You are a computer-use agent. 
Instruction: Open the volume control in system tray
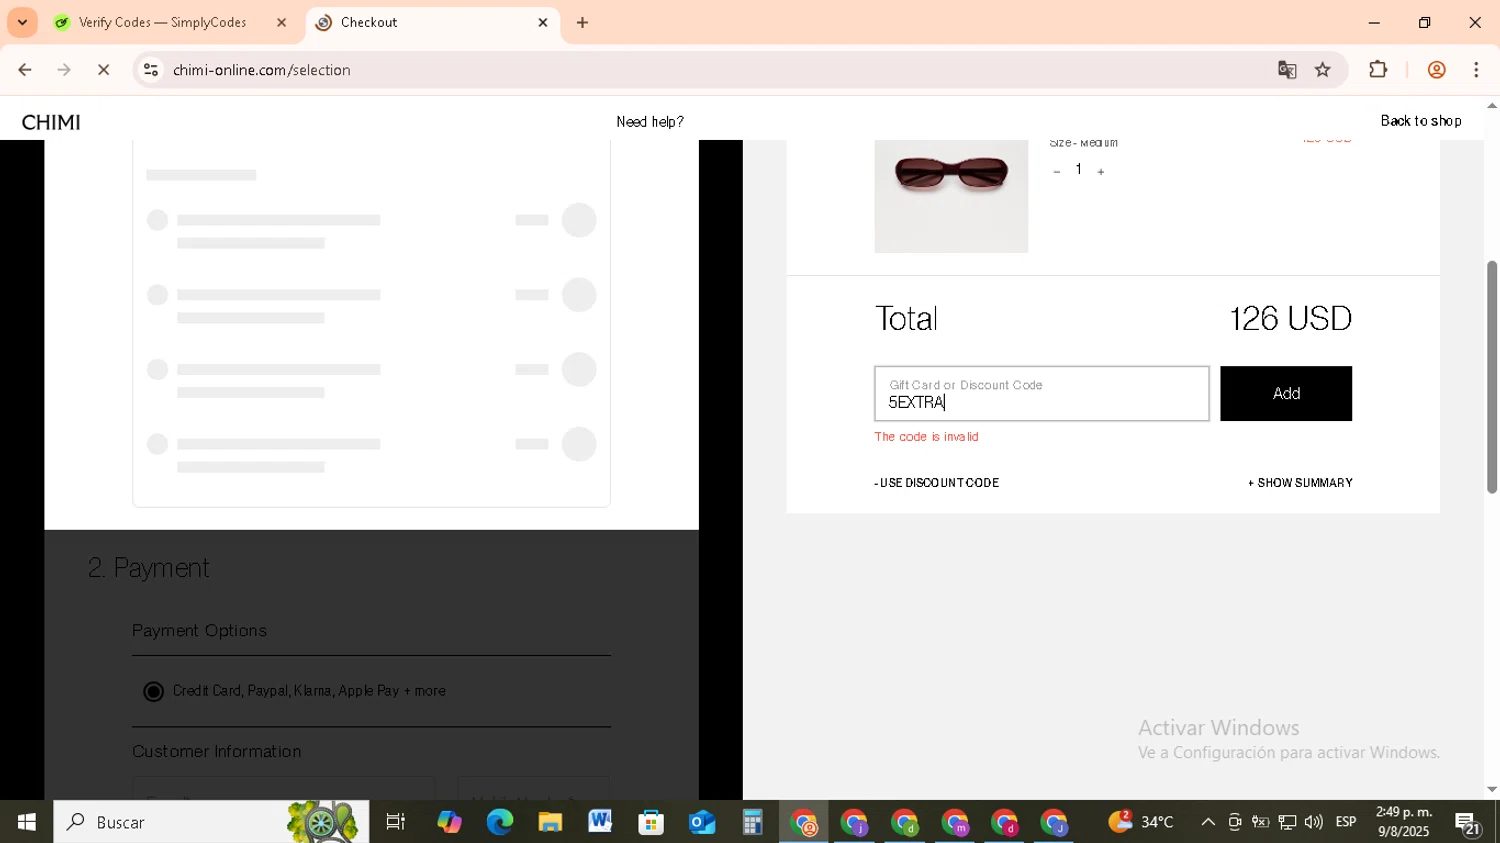pos(1314,822)
